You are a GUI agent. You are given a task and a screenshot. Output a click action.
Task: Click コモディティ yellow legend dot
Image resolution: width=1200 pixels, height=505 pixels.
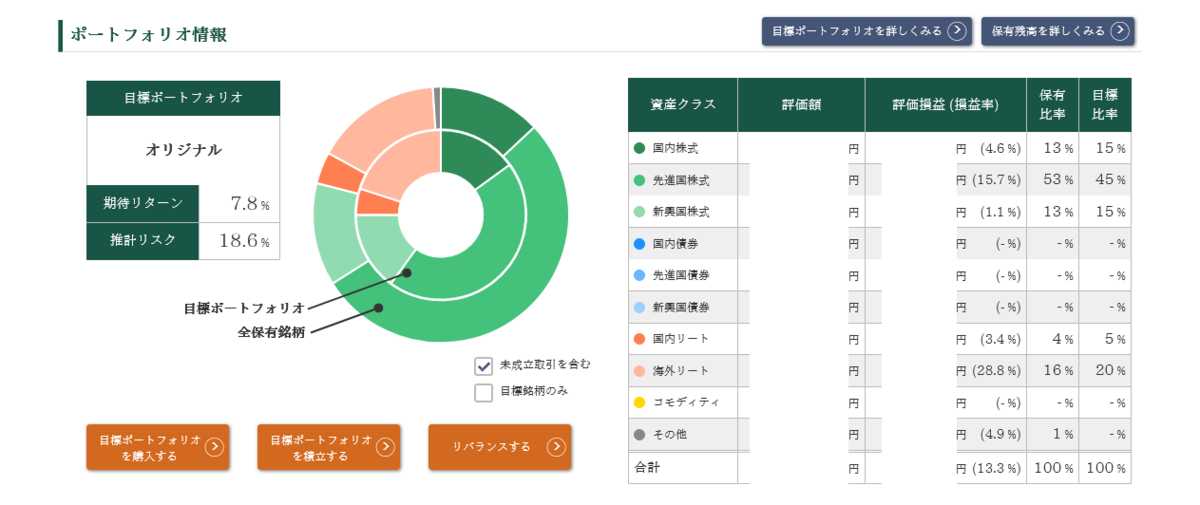(639, 402)
